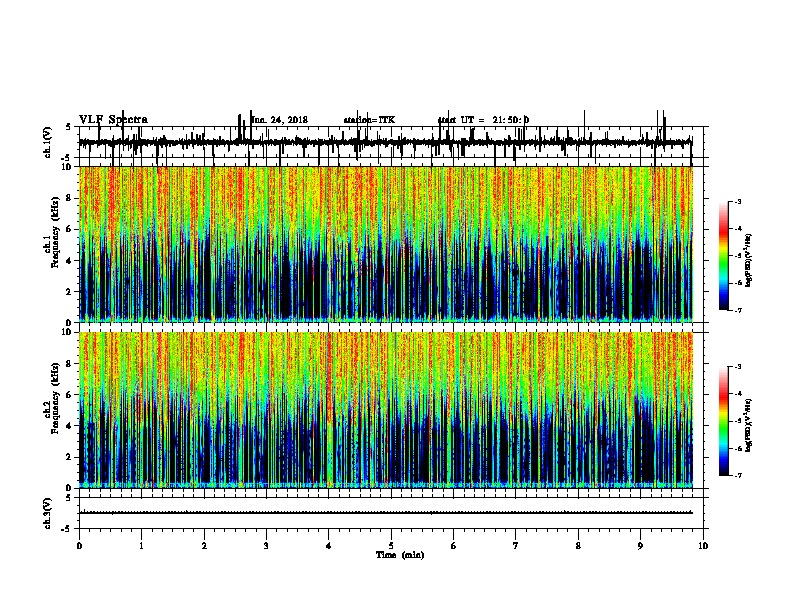This screenshot has height=612, width=792.
Task: Click the log(PSD) label beside ch.2 color bar
Action: (749, 425)
